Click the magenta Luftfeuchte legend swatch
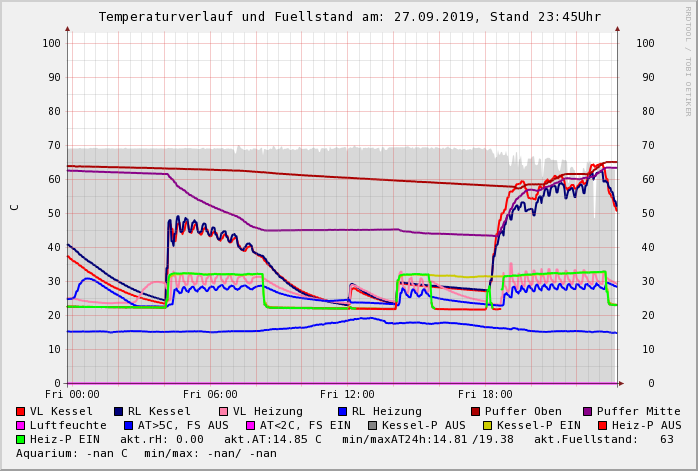 [x=21, y=425]
